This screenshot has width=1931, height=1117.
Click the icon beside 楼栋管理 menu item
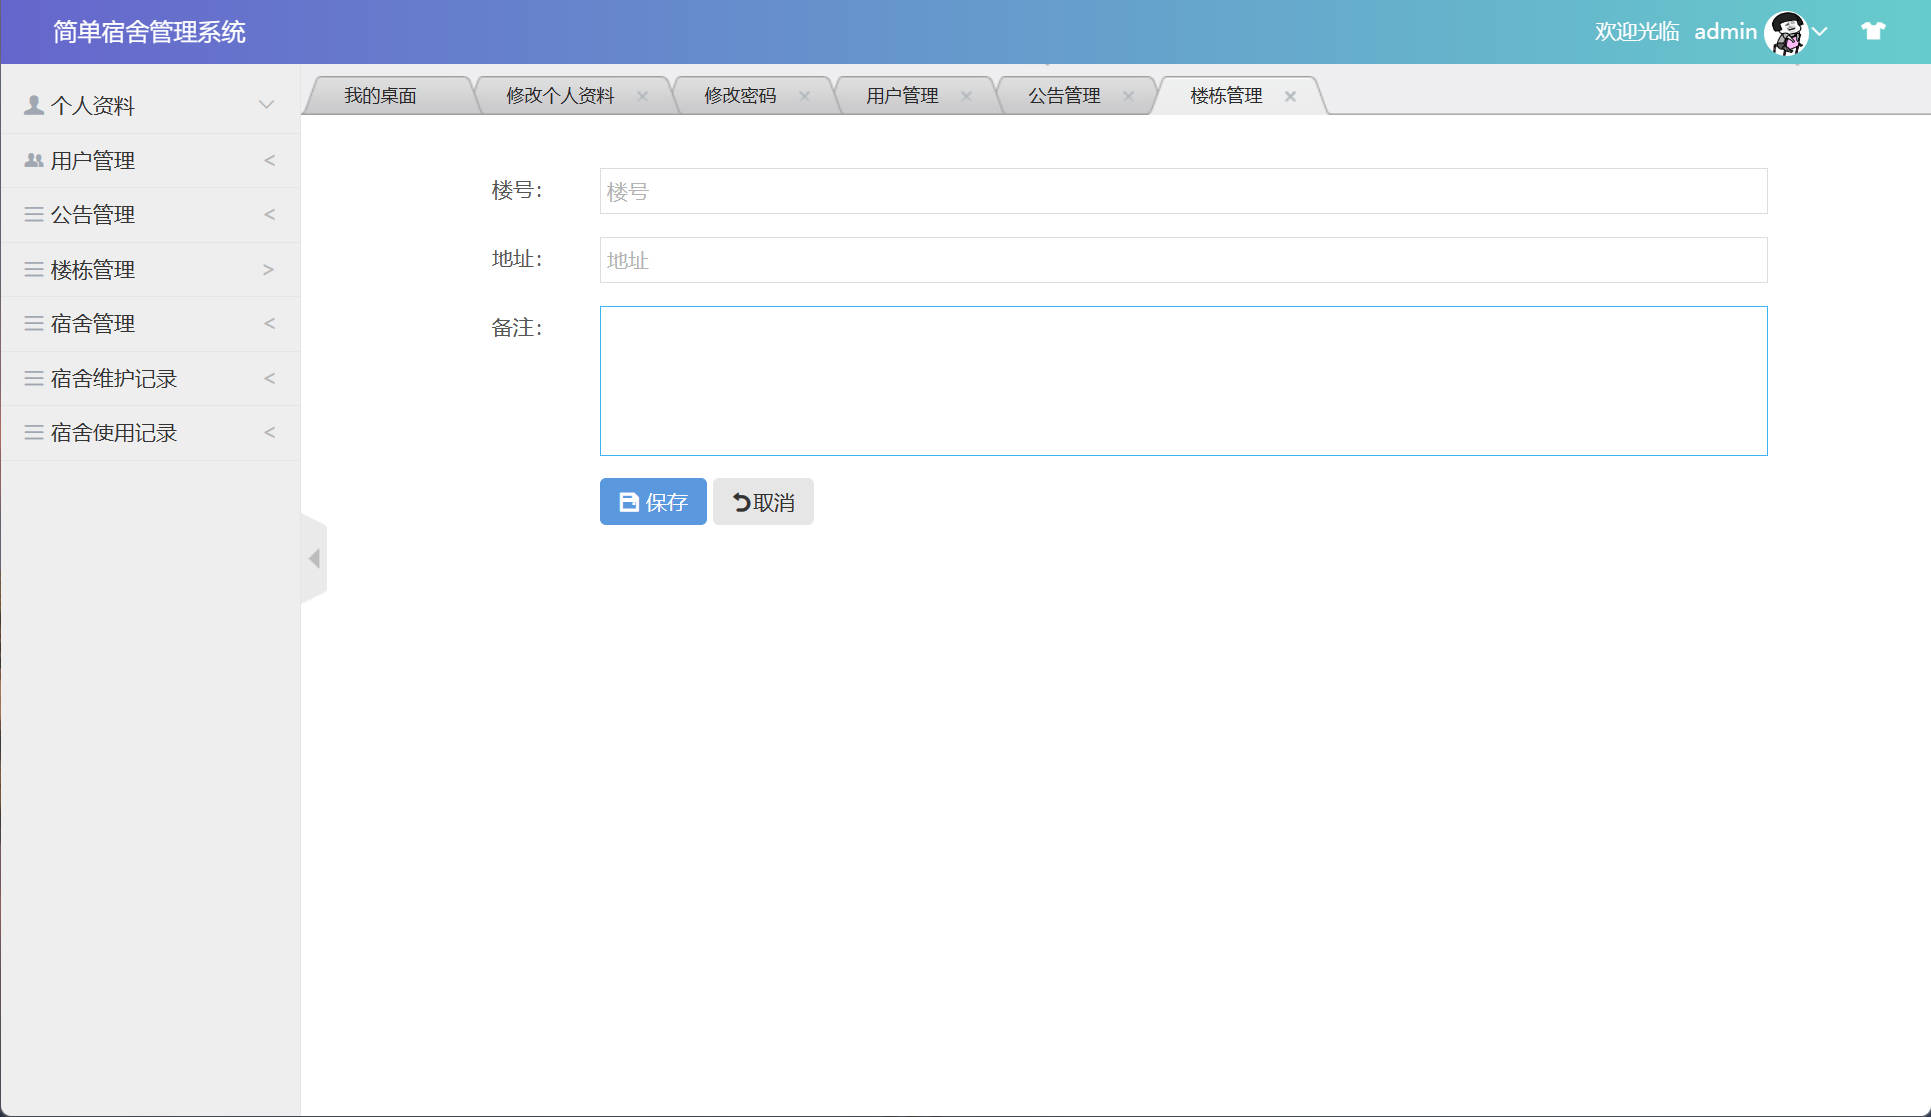[x=31, y=269]
